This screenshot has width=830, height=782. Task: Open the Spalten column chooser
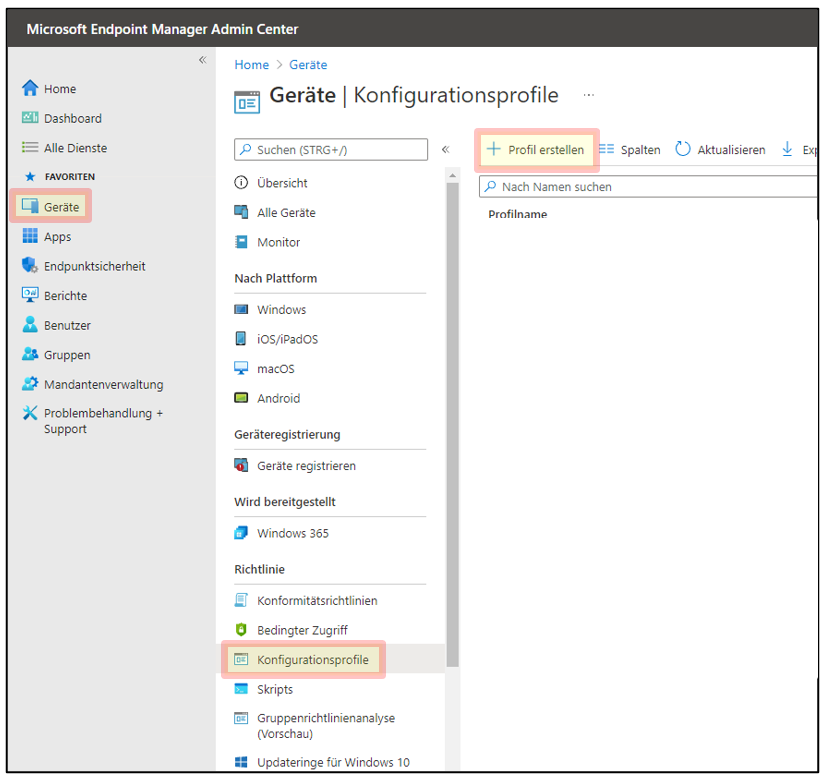[630, 150]
